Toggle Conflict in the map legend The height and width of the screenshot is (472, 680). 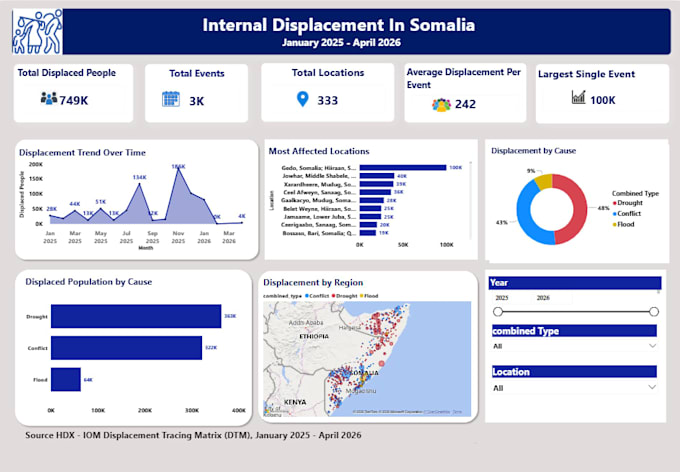point(317,296)
